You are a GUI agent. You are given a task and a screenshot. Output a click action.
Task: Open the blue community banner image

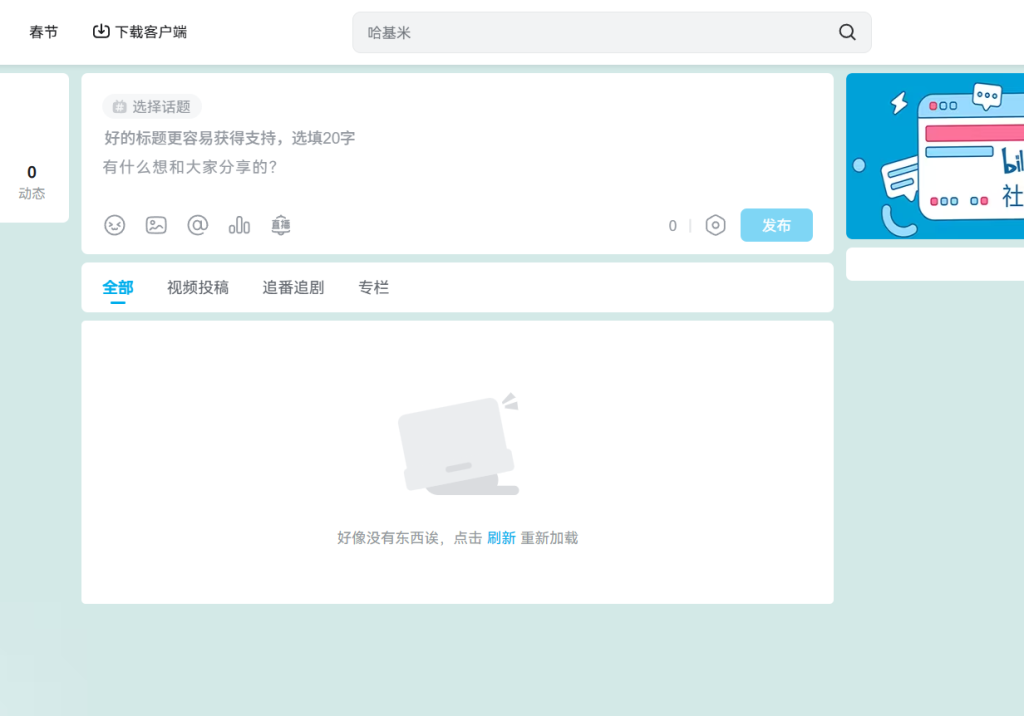click(935, 156)
